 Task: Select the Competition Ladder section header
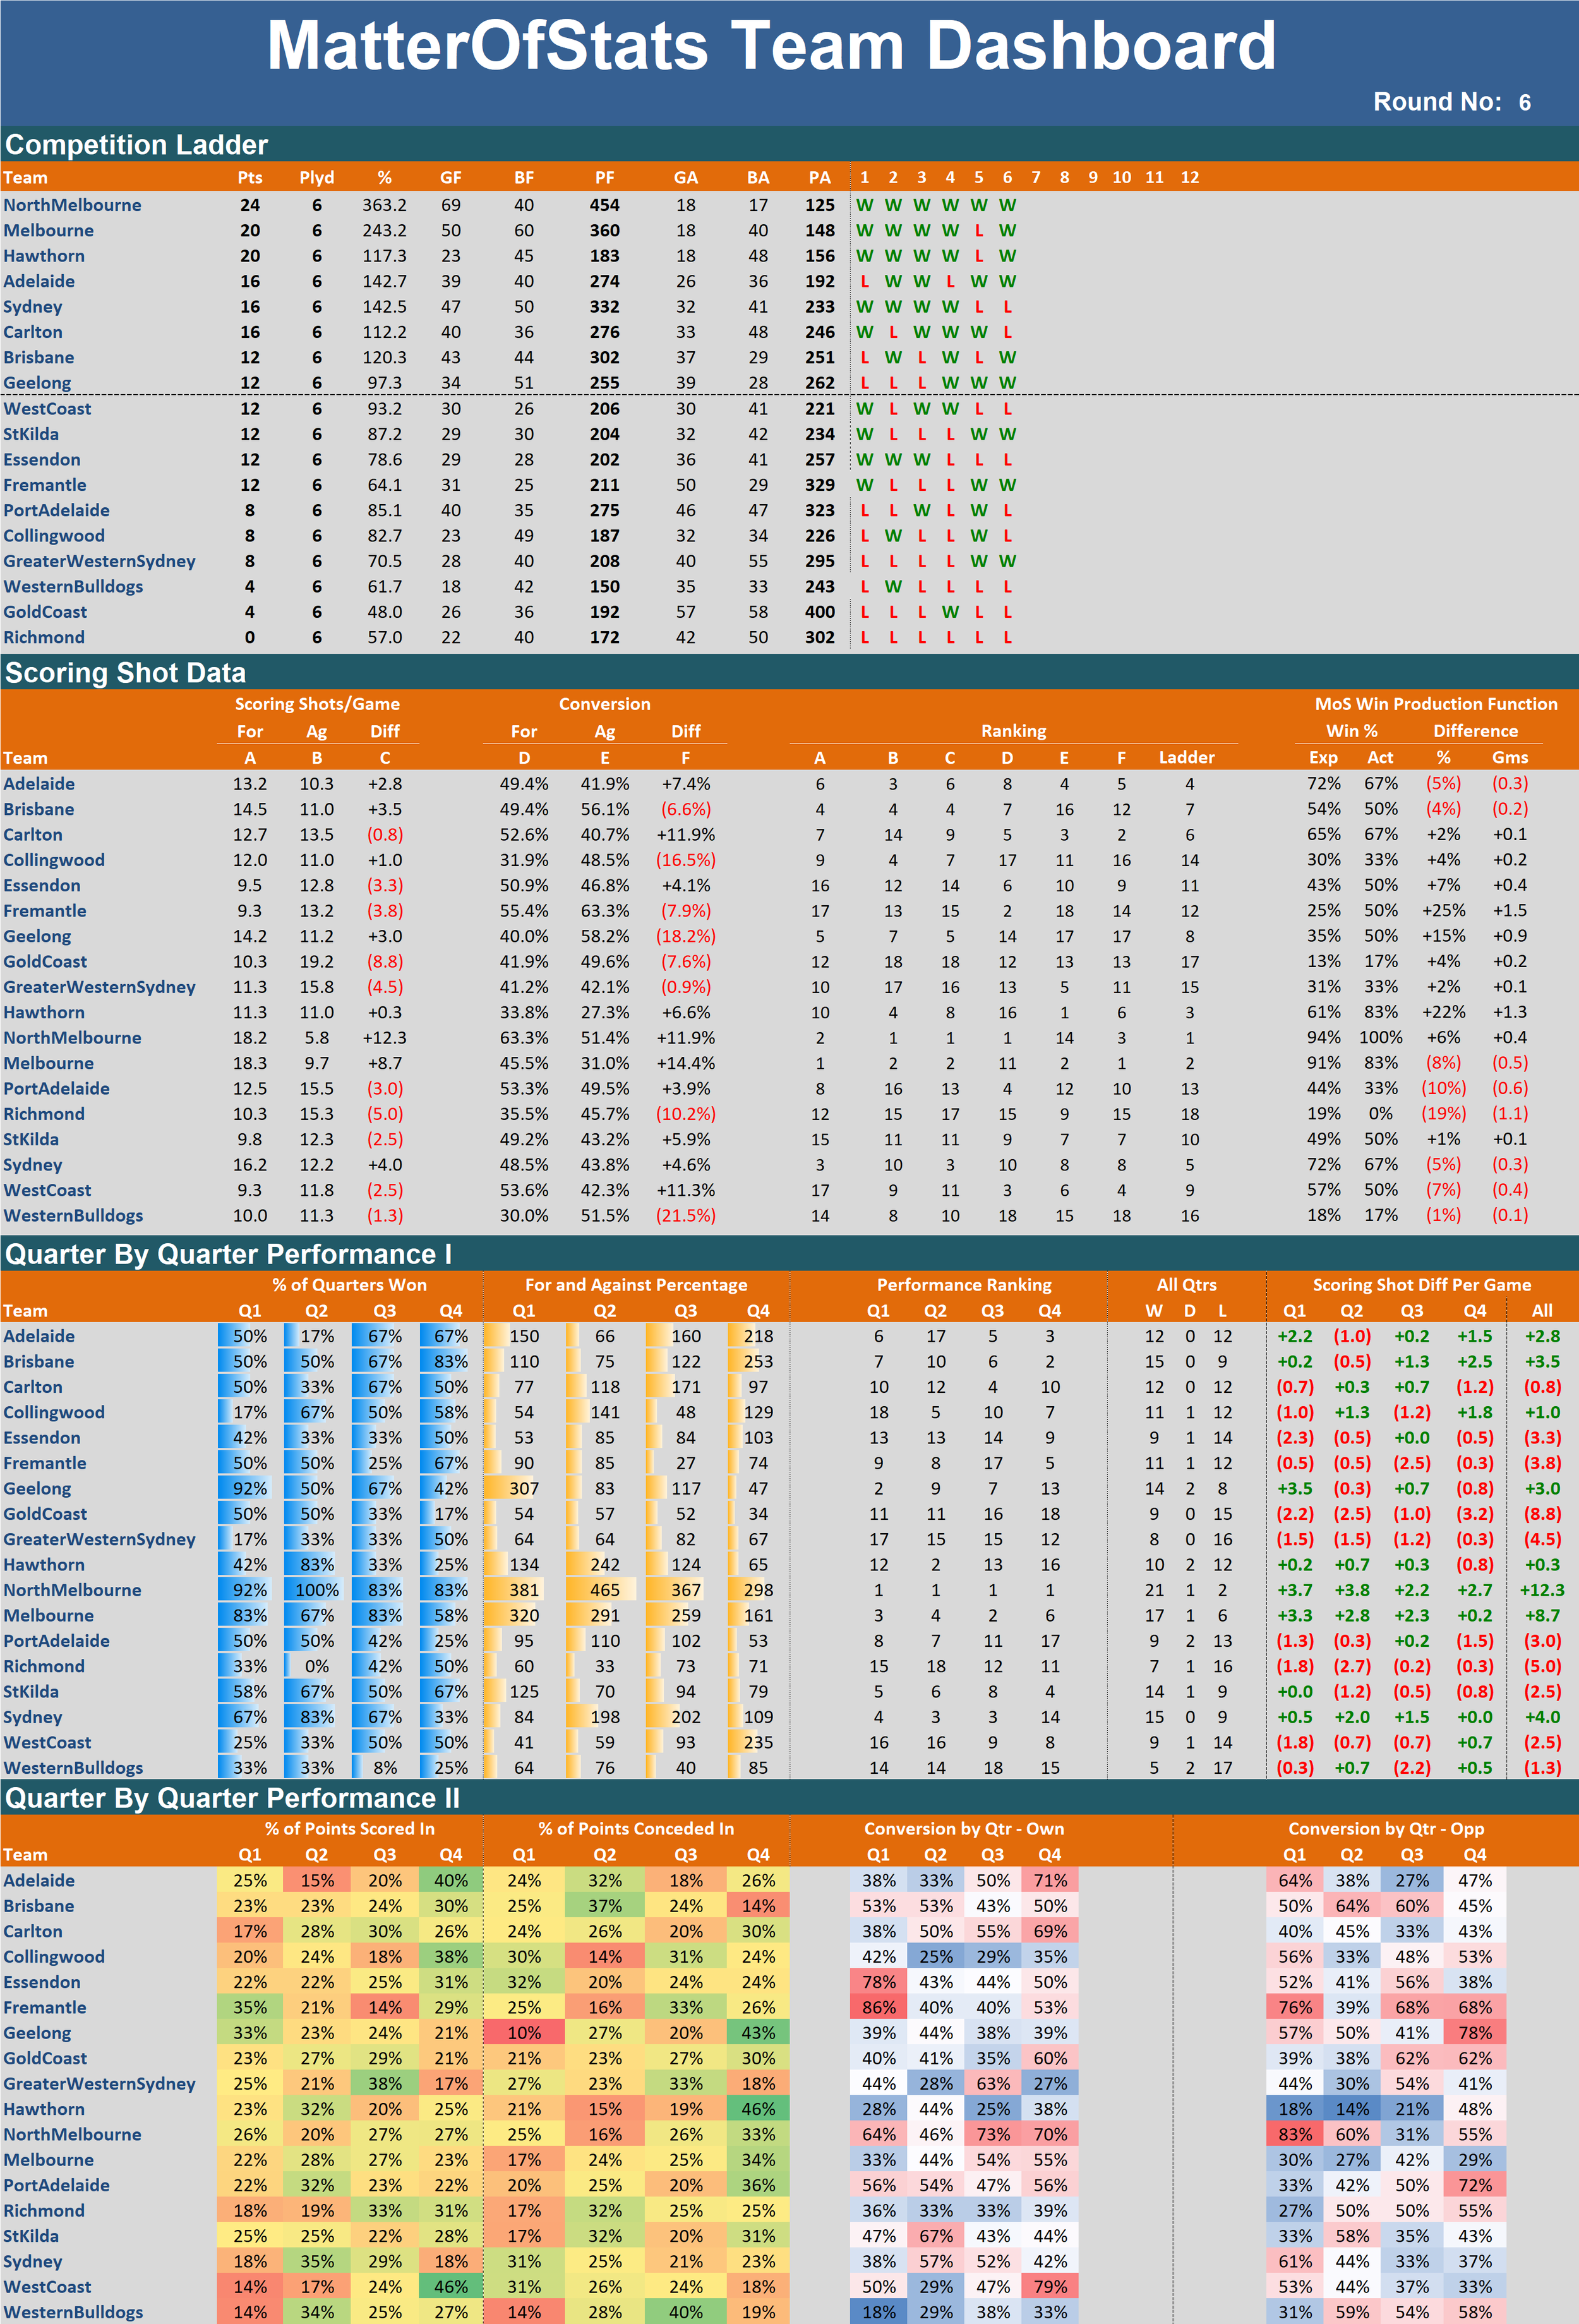[137, 145]
